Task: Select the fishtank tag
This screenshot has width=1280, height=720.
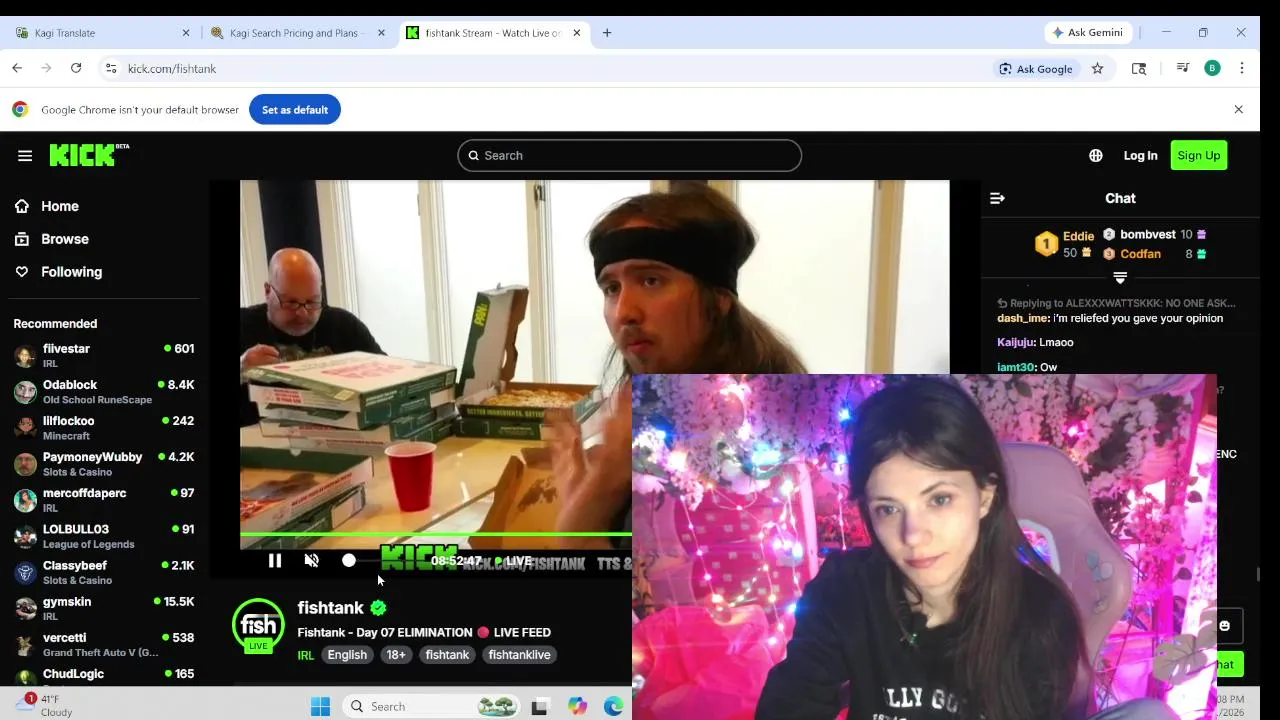Action: click(447, 655)
